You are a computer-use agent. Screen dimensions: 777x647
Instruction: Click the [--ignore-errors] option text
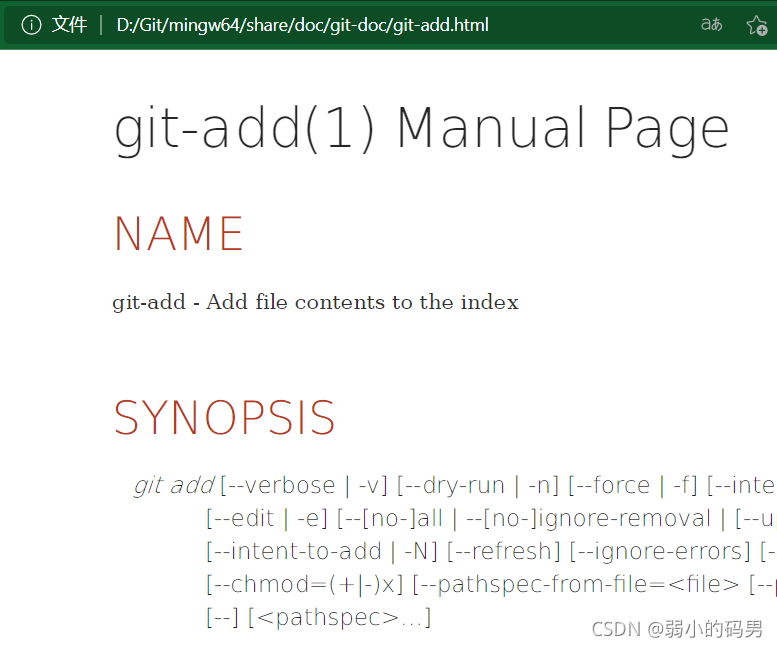661,551
